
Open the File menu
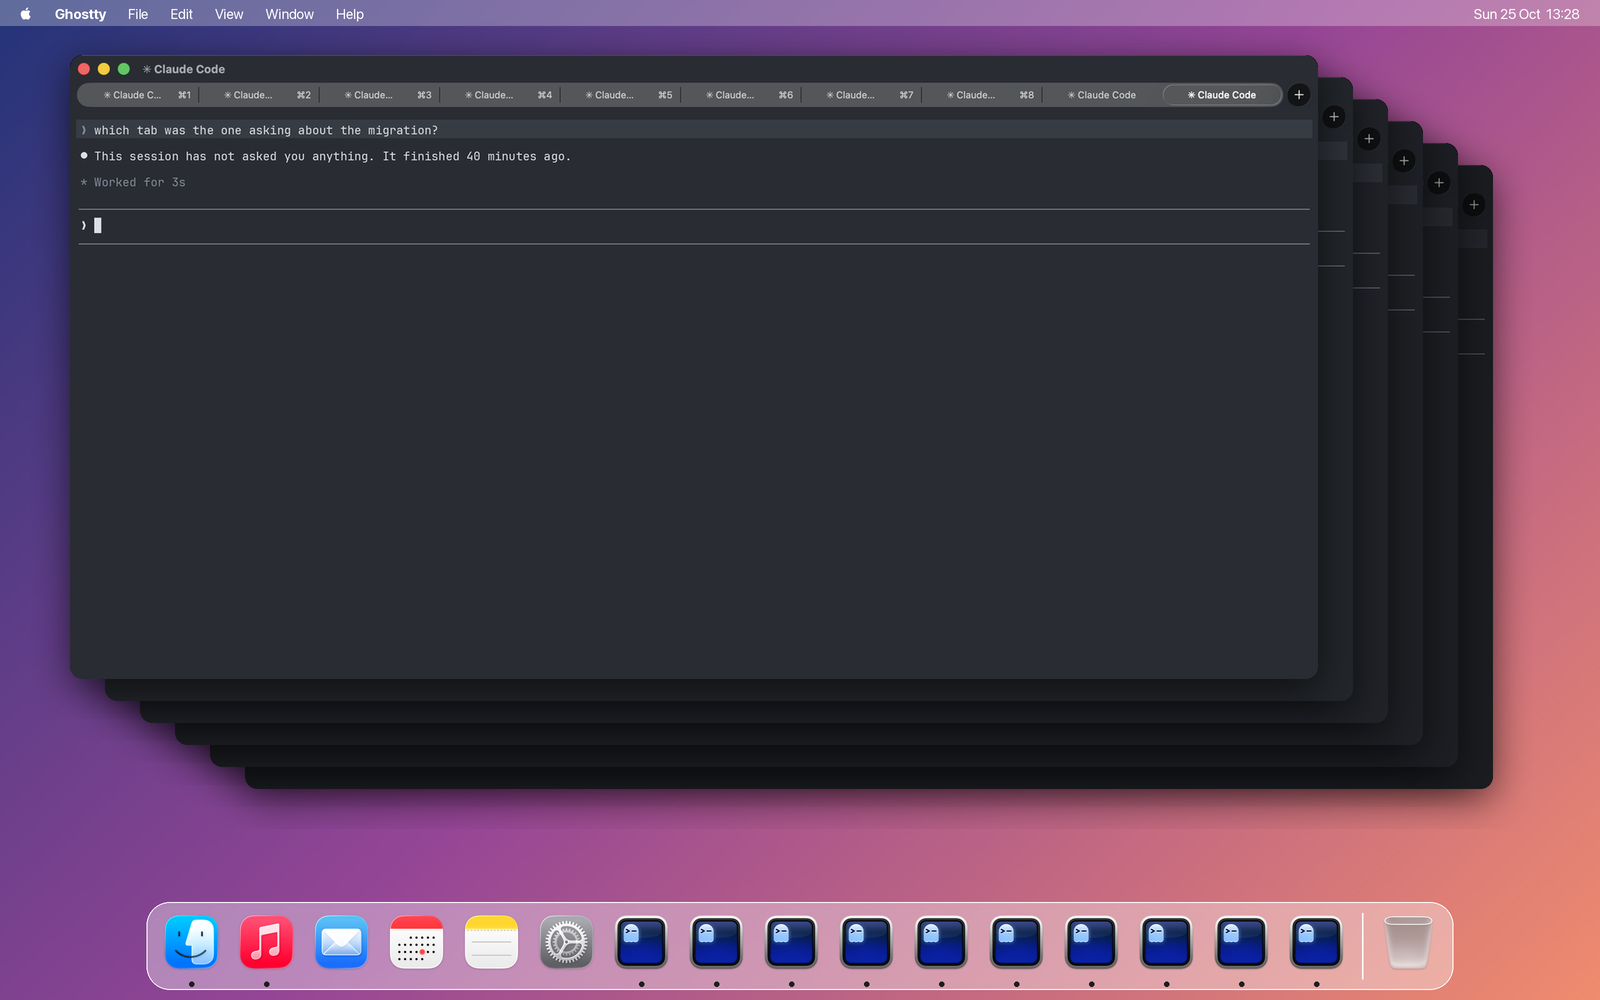point(138,14)
